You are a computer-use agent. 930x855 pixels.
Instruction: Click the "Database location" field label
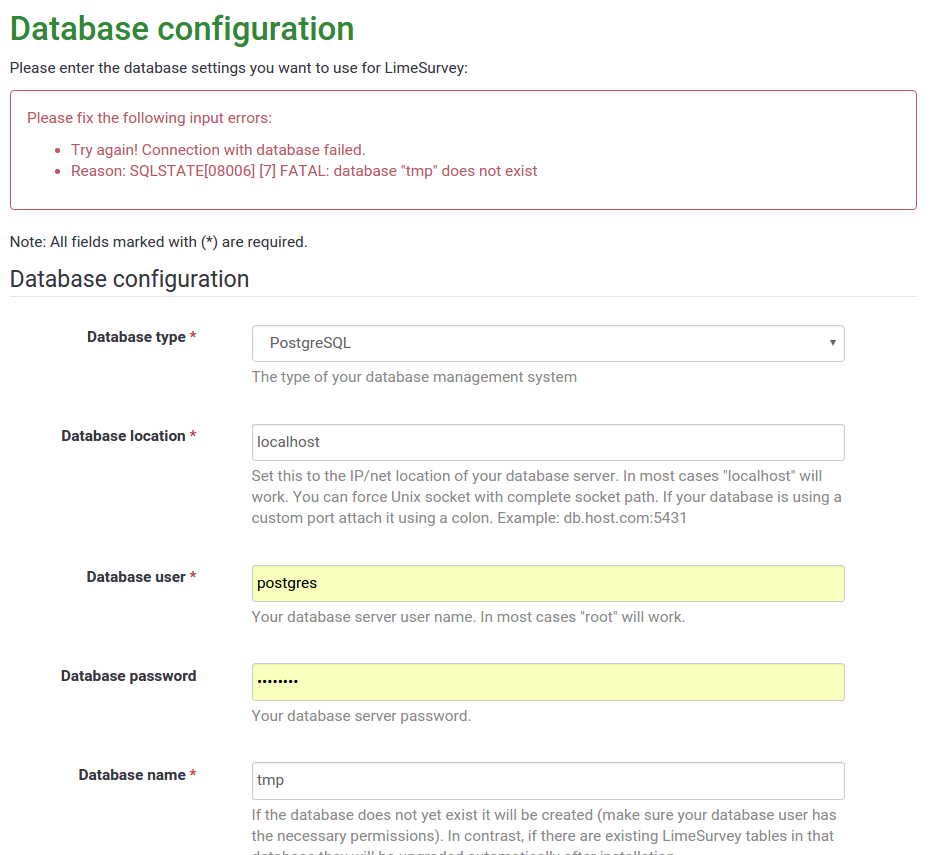tap(123, 436)
